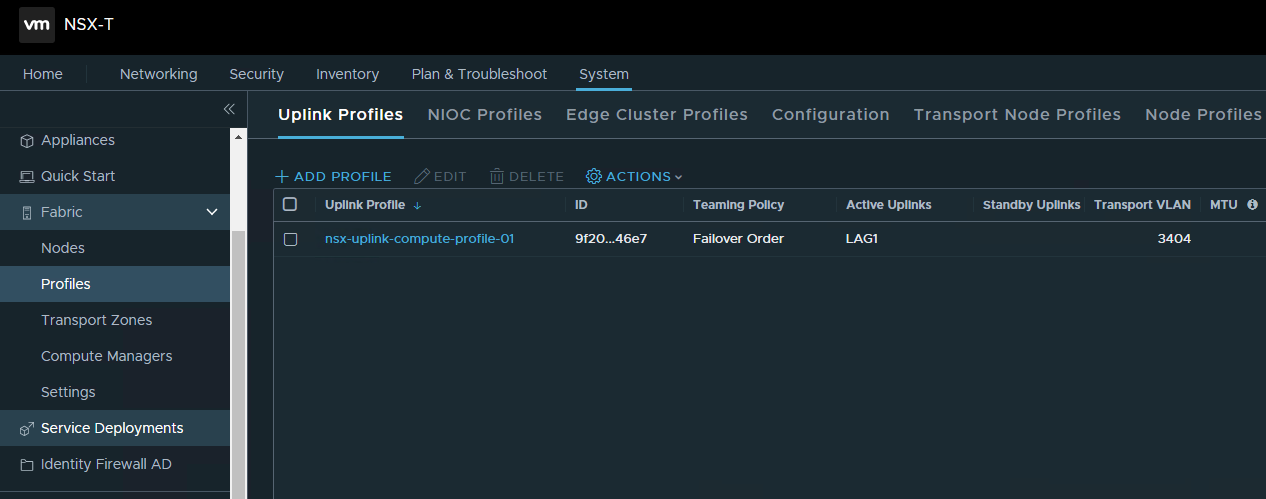Toggle the select-all header checkbox
This screenshot has height=499, width=1266.
click(x=290, y=204)
